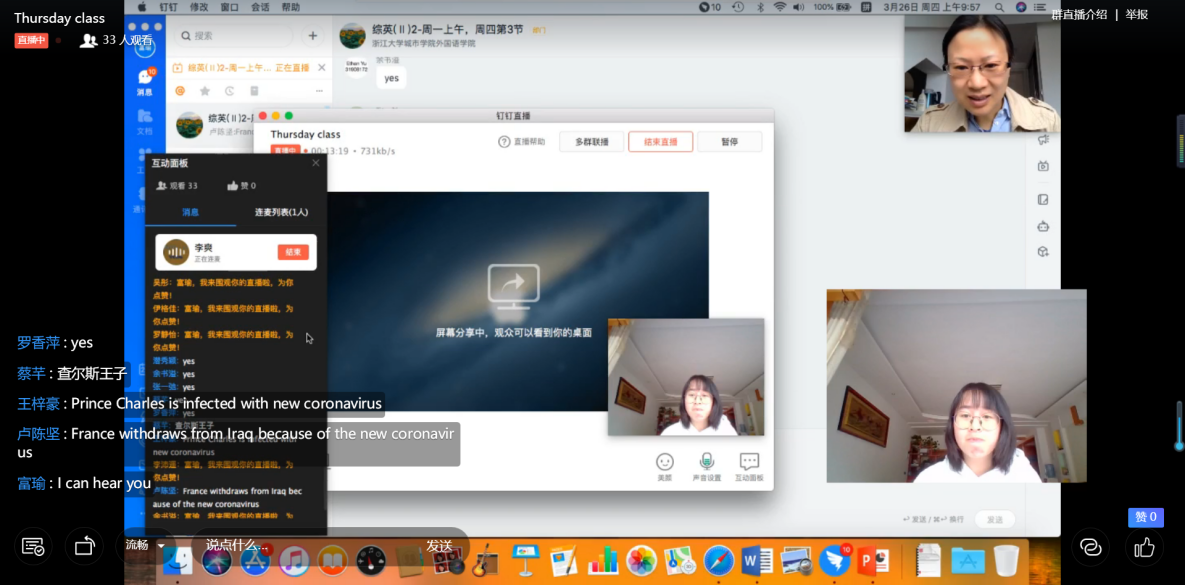
Task: Click the Wi-Fi icon in the menu bar
Action: [780, 7]
